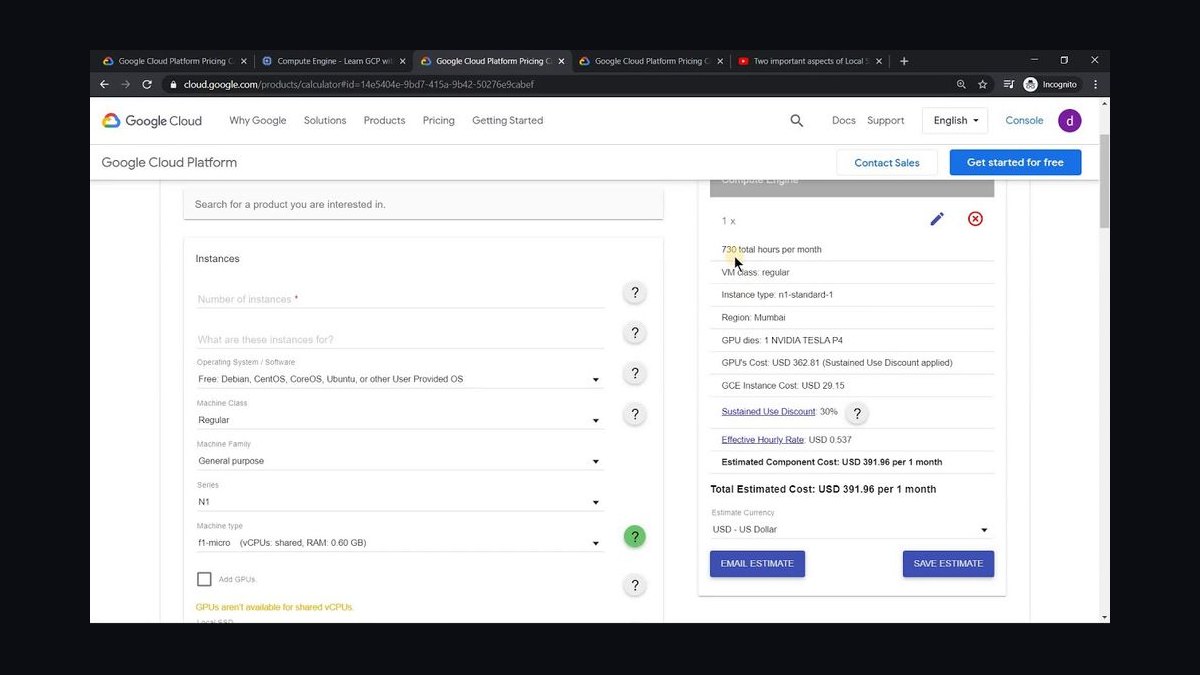Click the product search box

coord(423,204)
